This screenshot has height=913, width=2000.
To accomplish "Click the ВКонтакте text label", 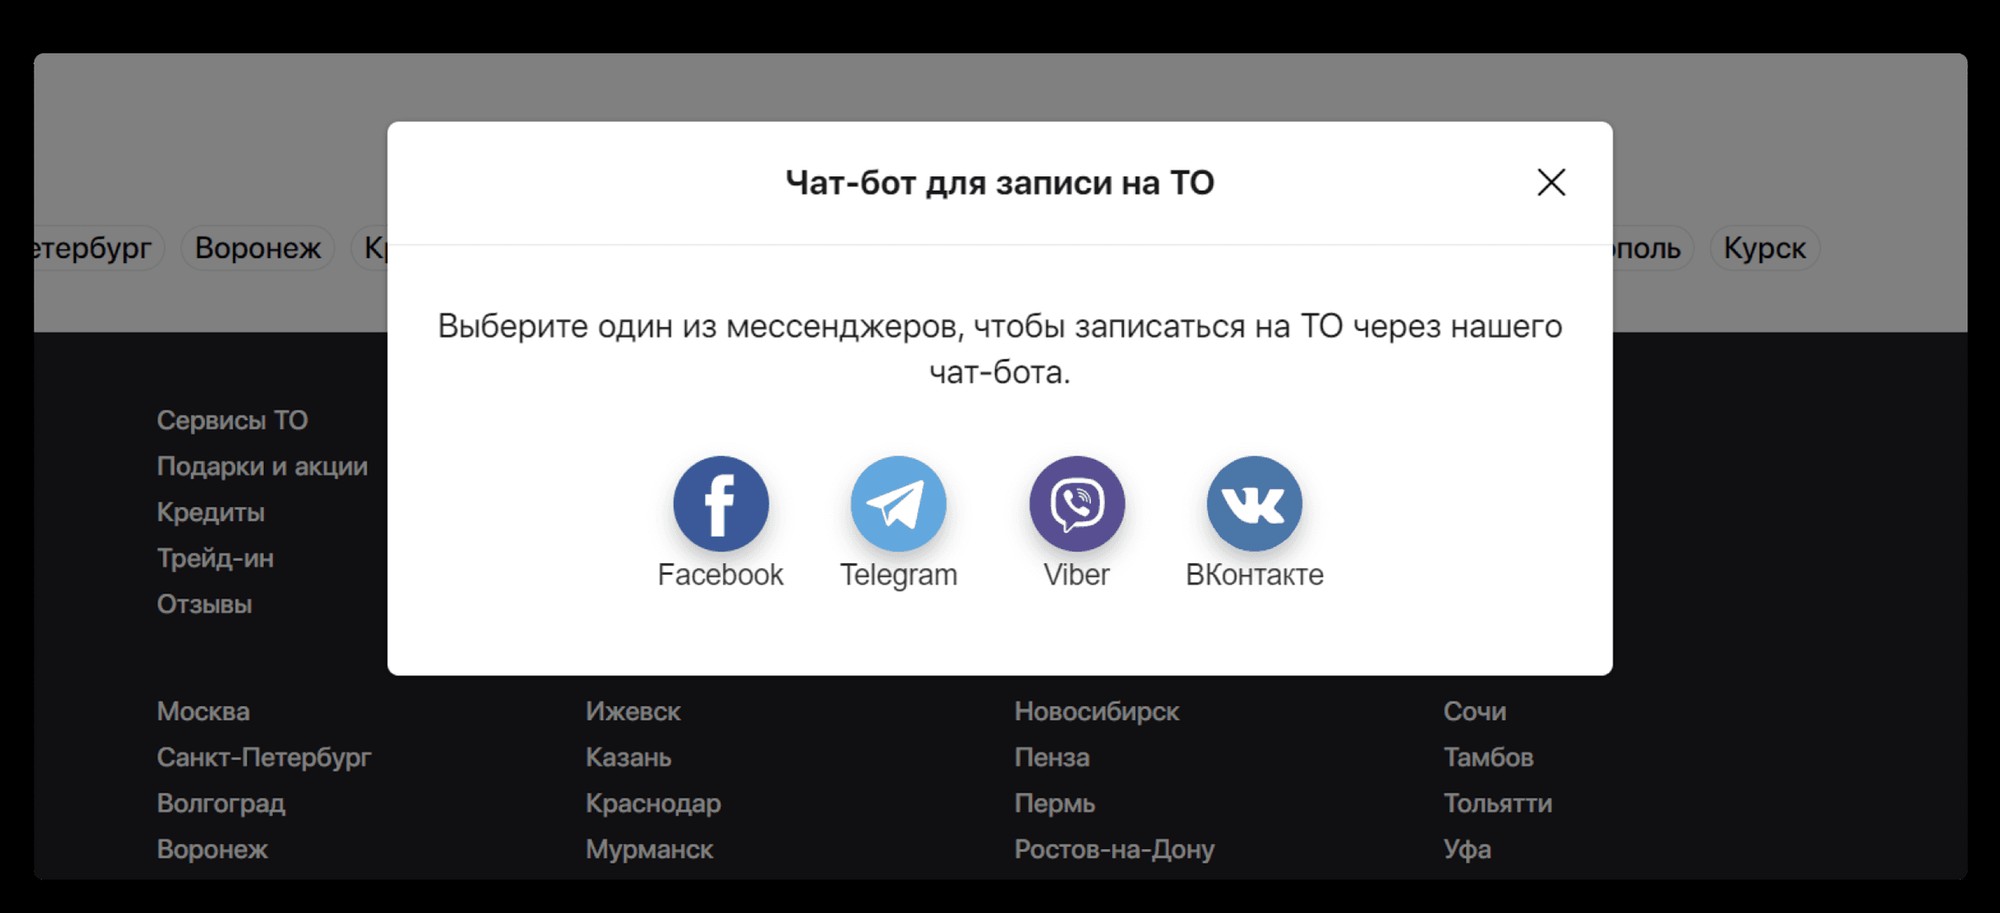I will [x=1254, y=575].
